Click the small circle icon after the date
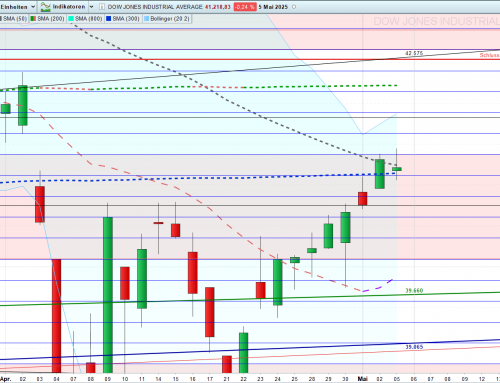Viewport: 500px width, 383px height. point(294,7)
